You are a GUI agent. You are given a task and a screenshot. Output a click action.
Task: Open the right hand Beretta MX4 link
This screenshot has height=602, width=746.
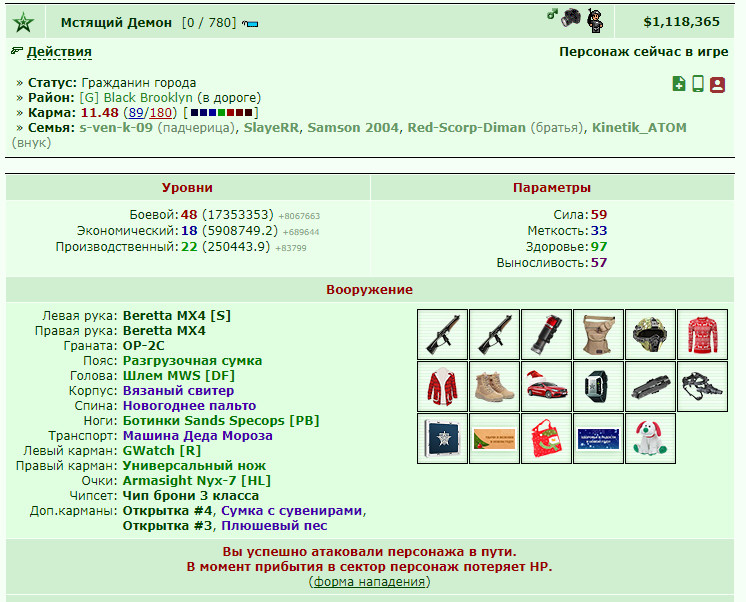[x=164, y=331]
